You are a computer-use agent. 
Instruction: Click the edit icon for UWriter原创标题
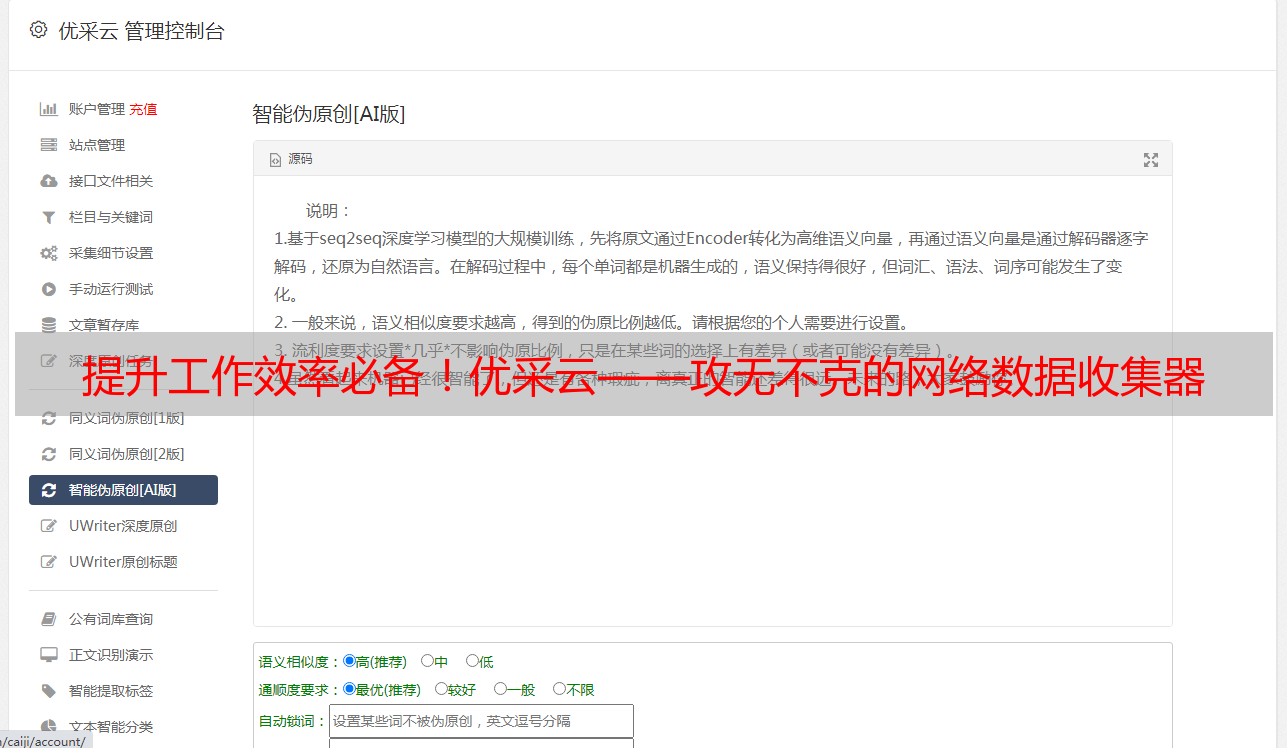[48, 562]
